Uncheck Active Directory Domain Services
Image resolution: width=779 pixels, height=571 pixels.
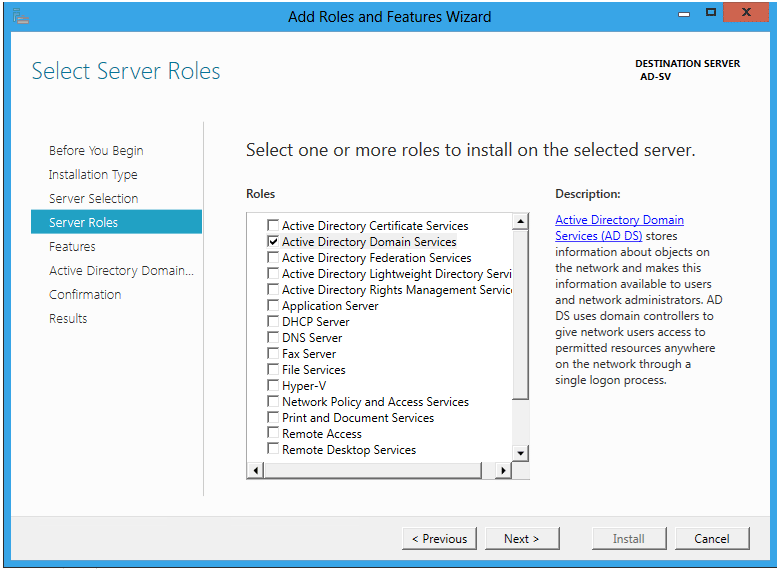coord(273,242)
